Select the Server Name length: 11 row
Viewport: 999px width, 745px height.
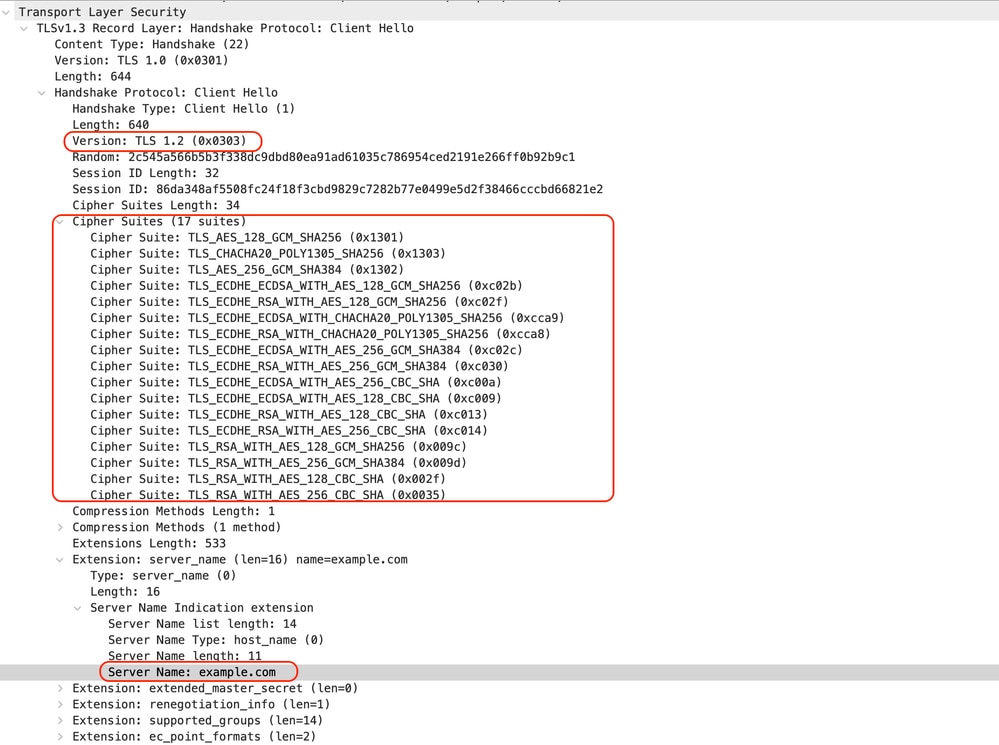185,656
